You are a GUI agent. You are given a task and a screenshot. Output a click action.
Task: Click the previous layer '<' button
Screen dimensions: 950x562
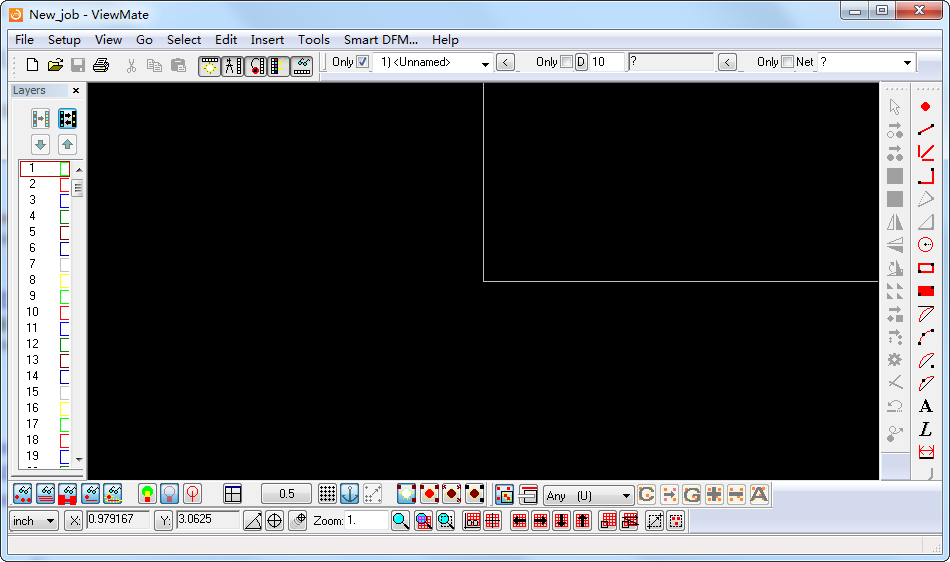click(505, 62)
